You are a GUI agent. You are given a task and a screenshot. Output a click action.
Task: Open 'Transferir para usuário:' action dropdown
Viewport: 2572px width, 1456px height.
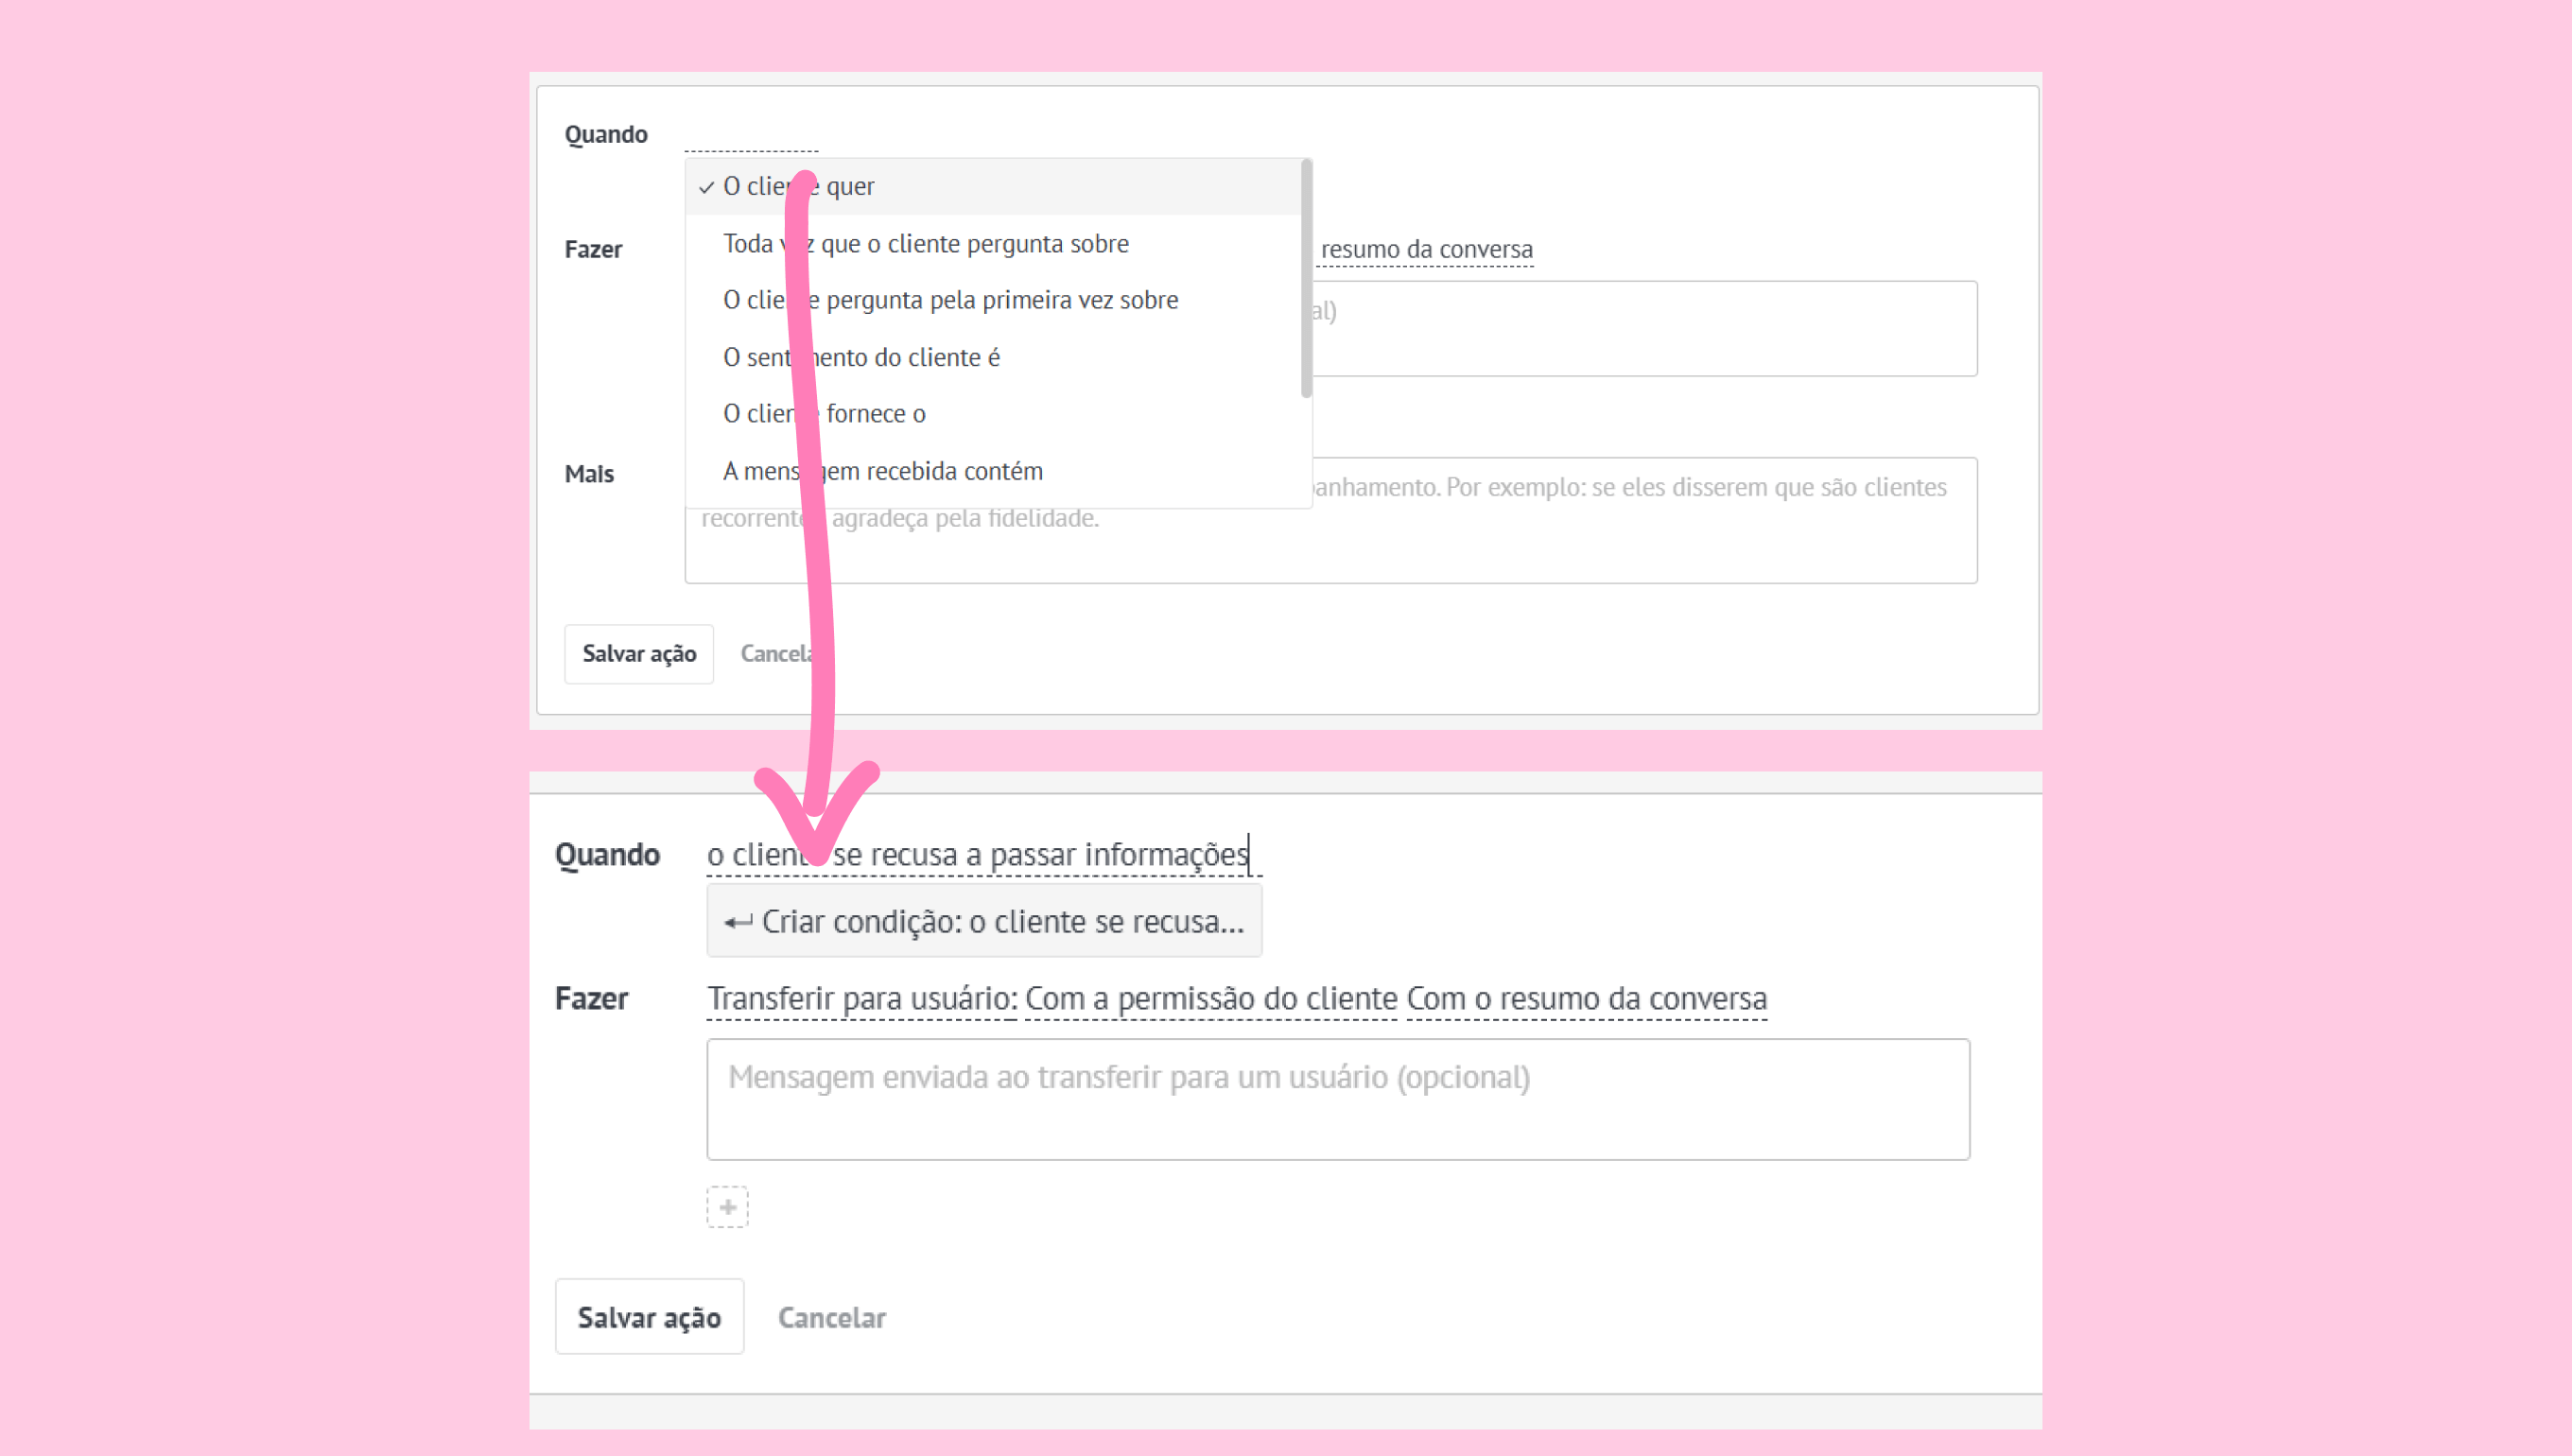(862, 998)
